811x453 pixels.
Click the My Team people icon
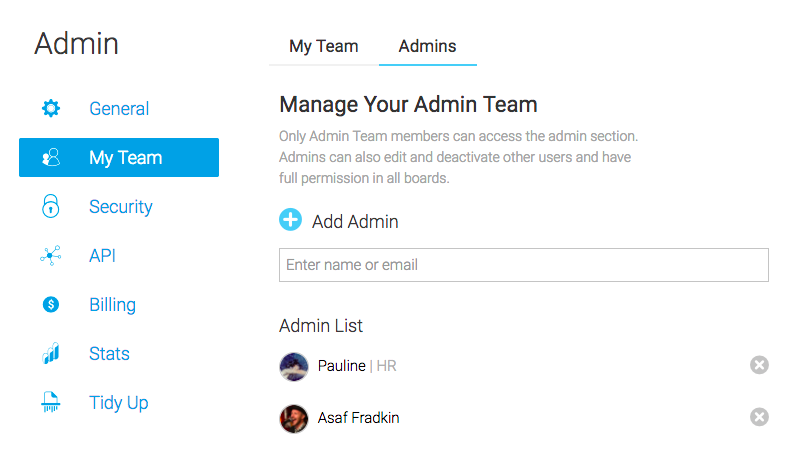51,157
